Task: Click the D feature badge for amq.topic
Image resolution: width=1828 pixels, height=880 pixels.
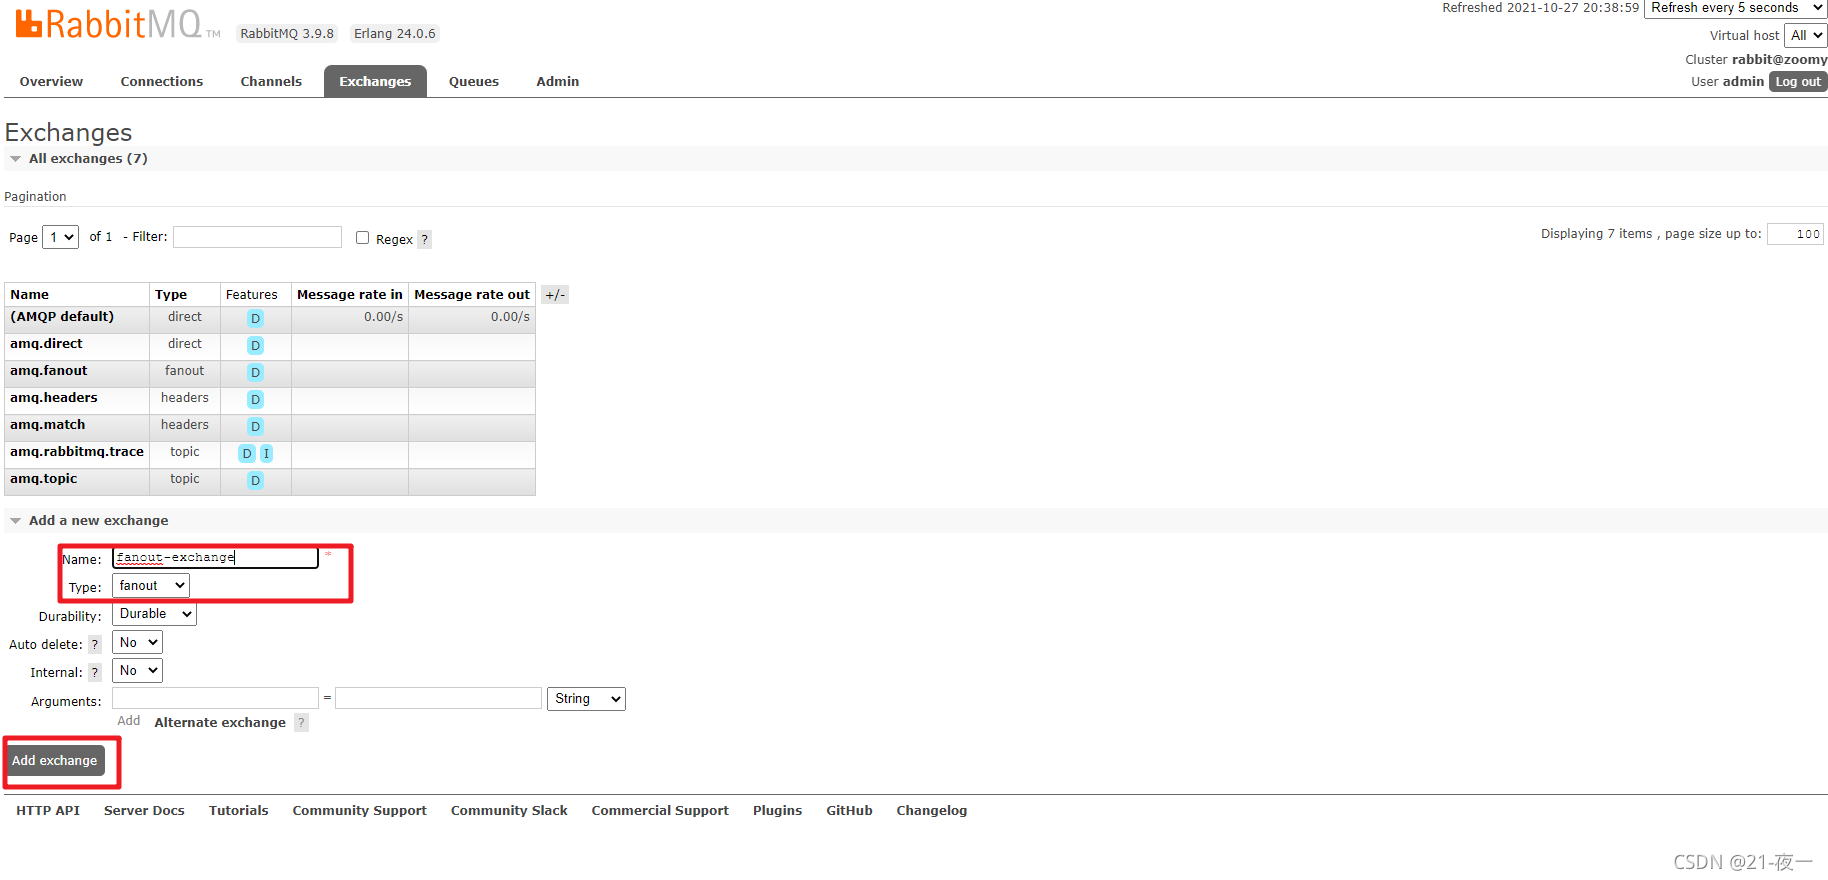Action: click(x=256, y=481)
